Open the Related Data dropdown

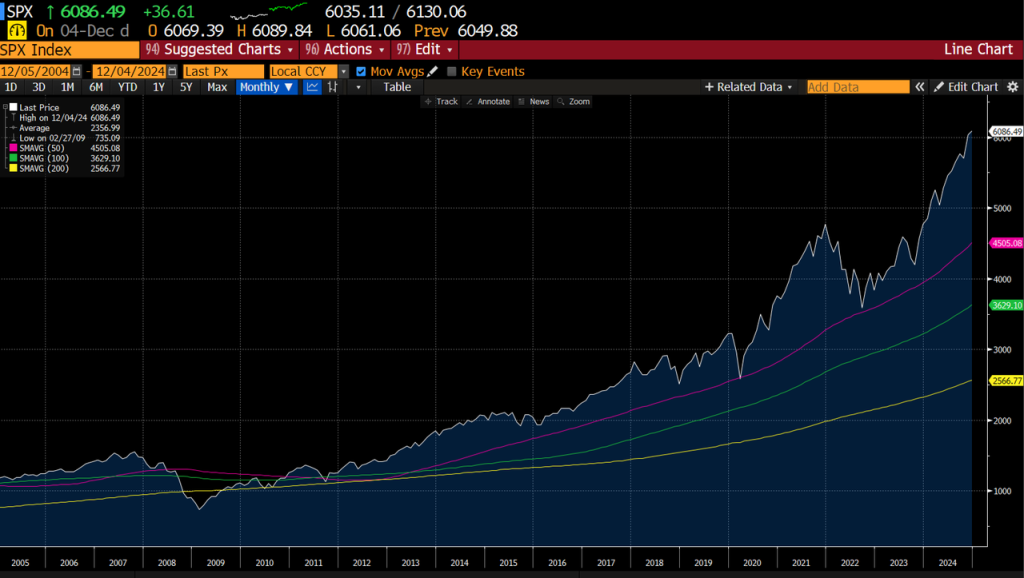(749, 87)
